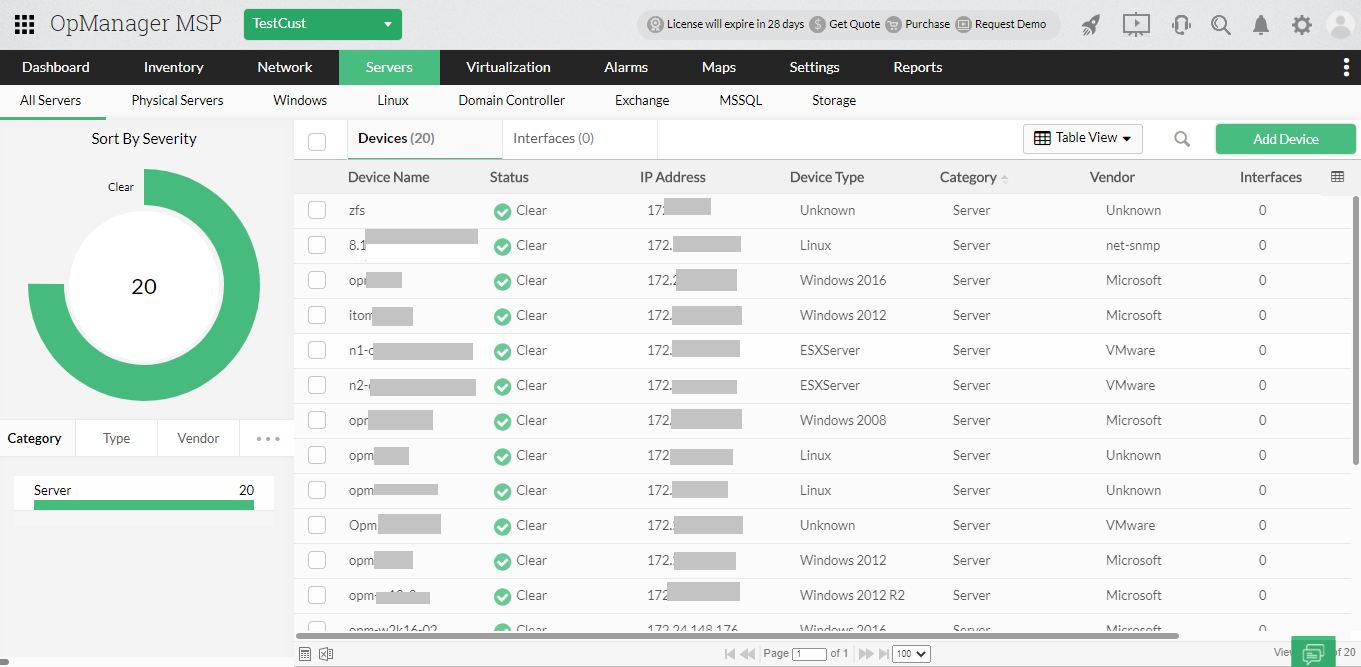The image size is (1361, 667).
Task: Click the Purchase cart icon
Action: (894, 24)
